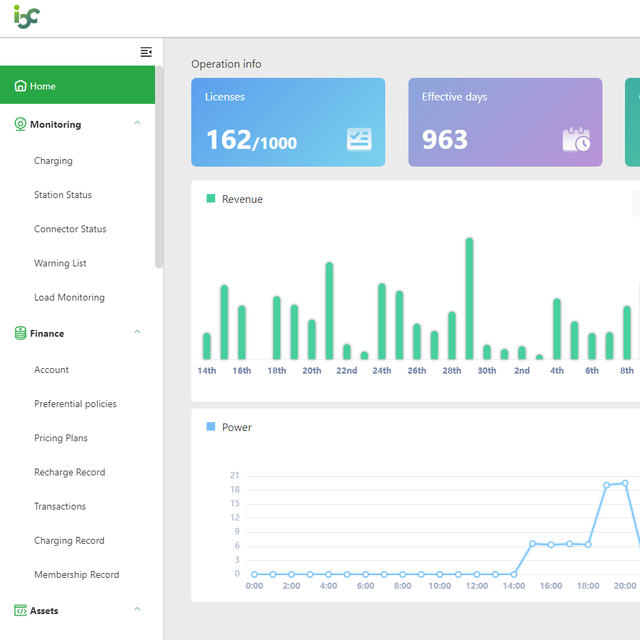Toggle the Power legend blue square
Image resolution: width=640 pixels, height=640 pixels.
[x=211, y=427]
